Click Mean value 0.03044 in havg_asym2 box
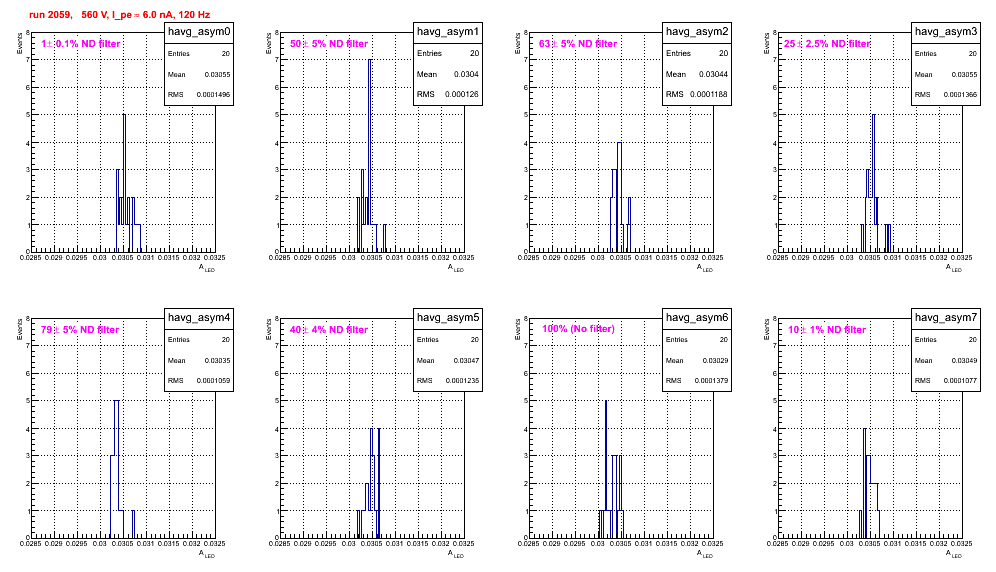Viewport: 996px width, 572px height. [x=713, y=74]
